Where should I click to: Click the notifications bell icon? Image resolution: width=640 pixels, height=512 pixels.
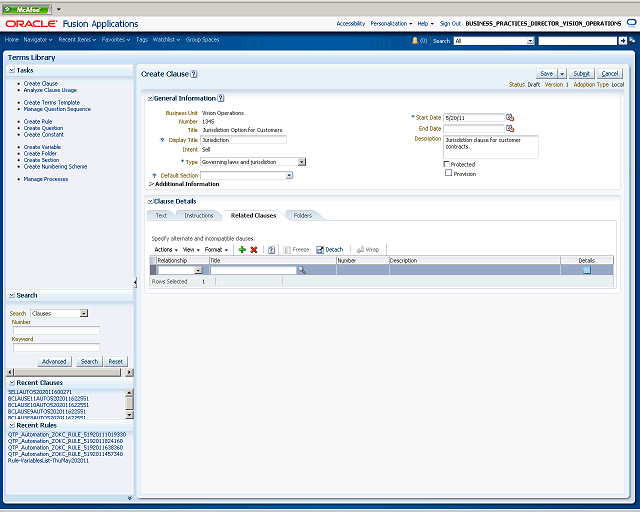[415, 40]
